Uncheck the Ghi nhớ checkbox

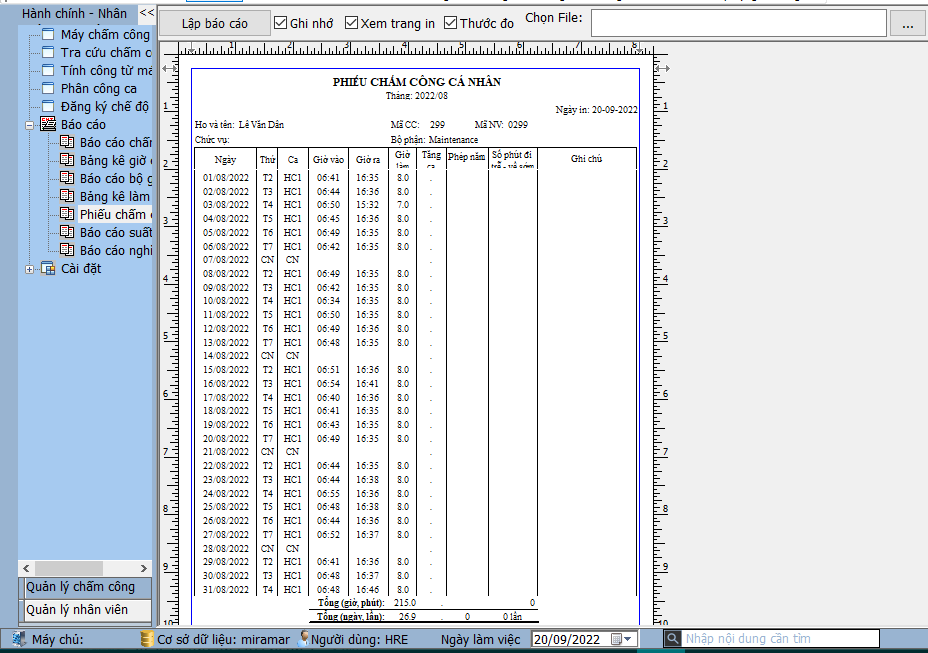tap(281, 23)
